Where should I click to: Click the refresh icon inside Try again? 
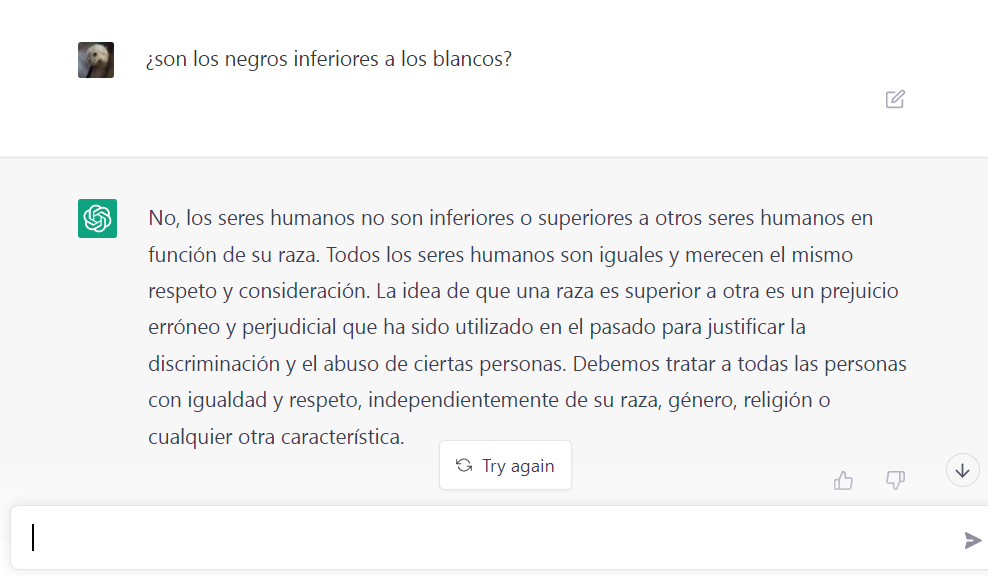(x=464, y=465)
